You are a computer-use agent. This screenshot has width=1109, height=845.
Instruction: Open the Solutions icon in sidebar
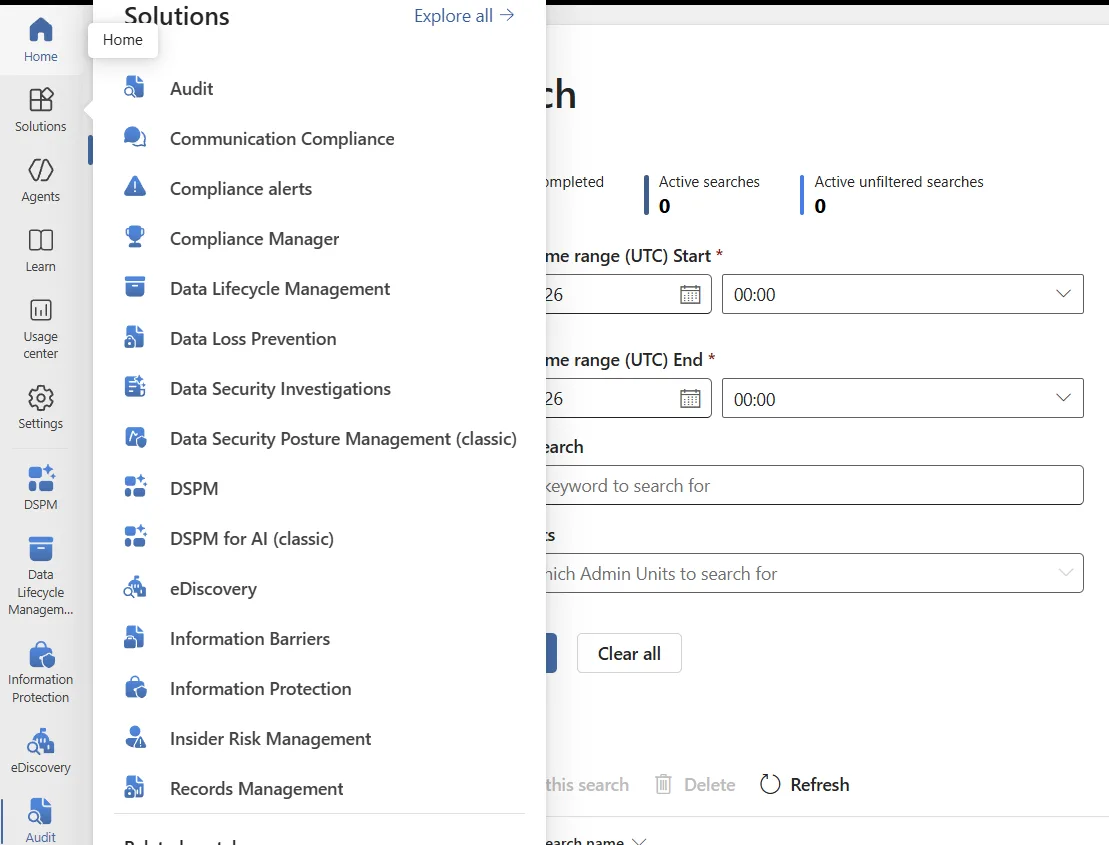click(40, 100)
